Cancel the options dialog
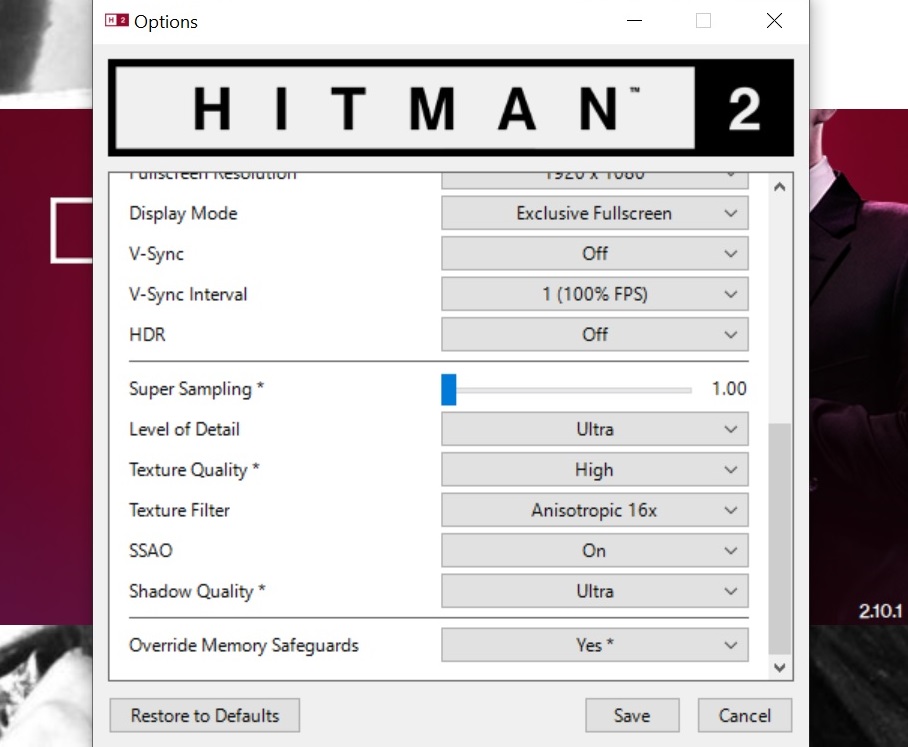The width and height of the screenshot is (908, 747). click(745, 716)
